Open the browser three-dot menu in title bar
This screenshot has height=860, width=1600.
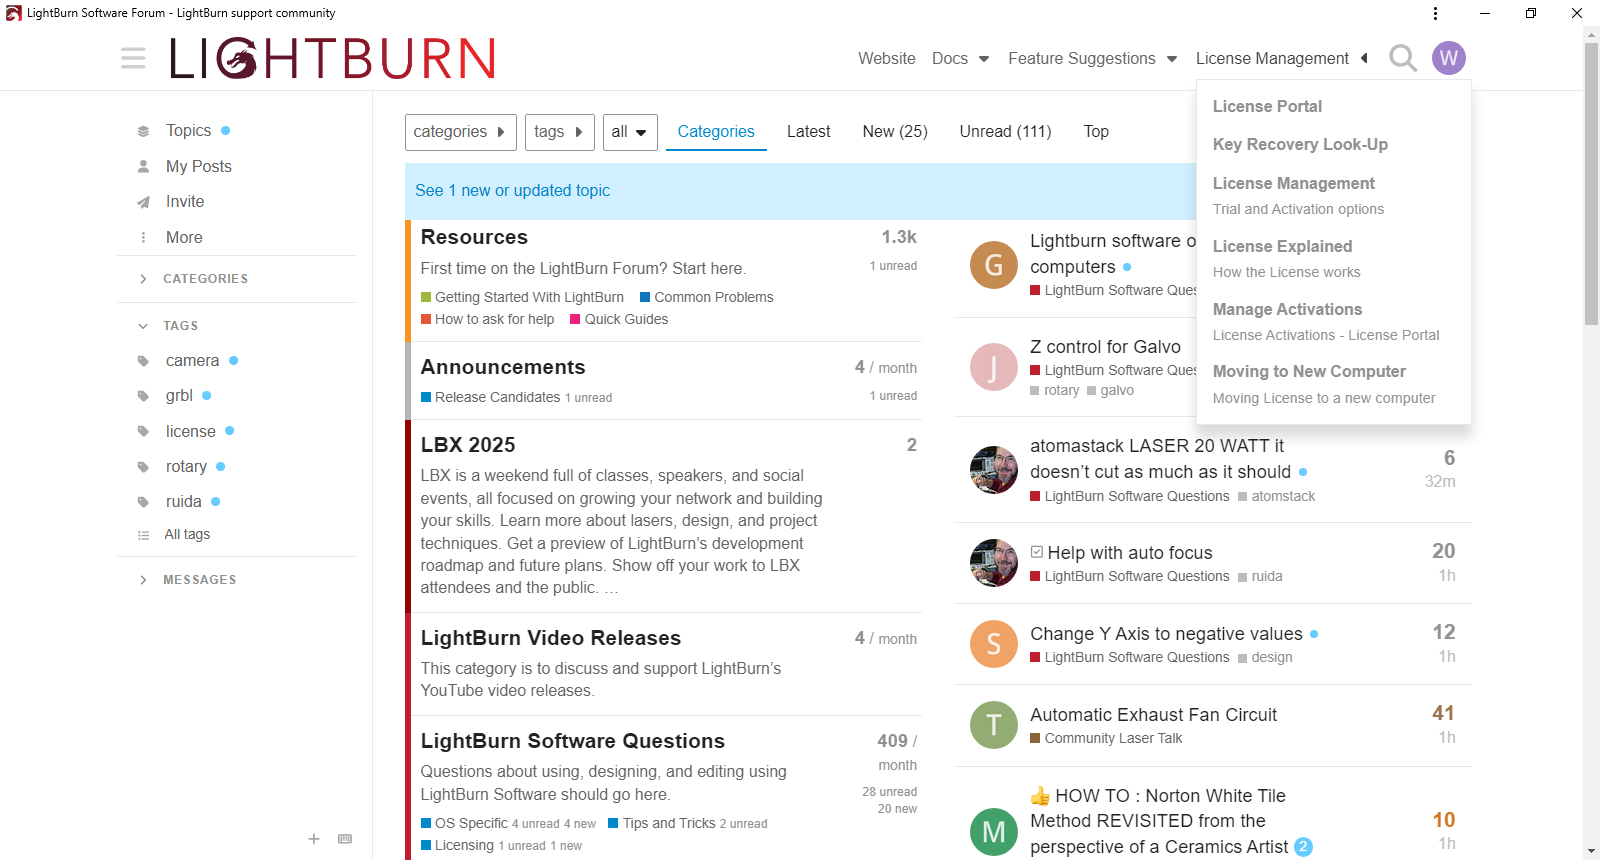(x=1435, y=13)
